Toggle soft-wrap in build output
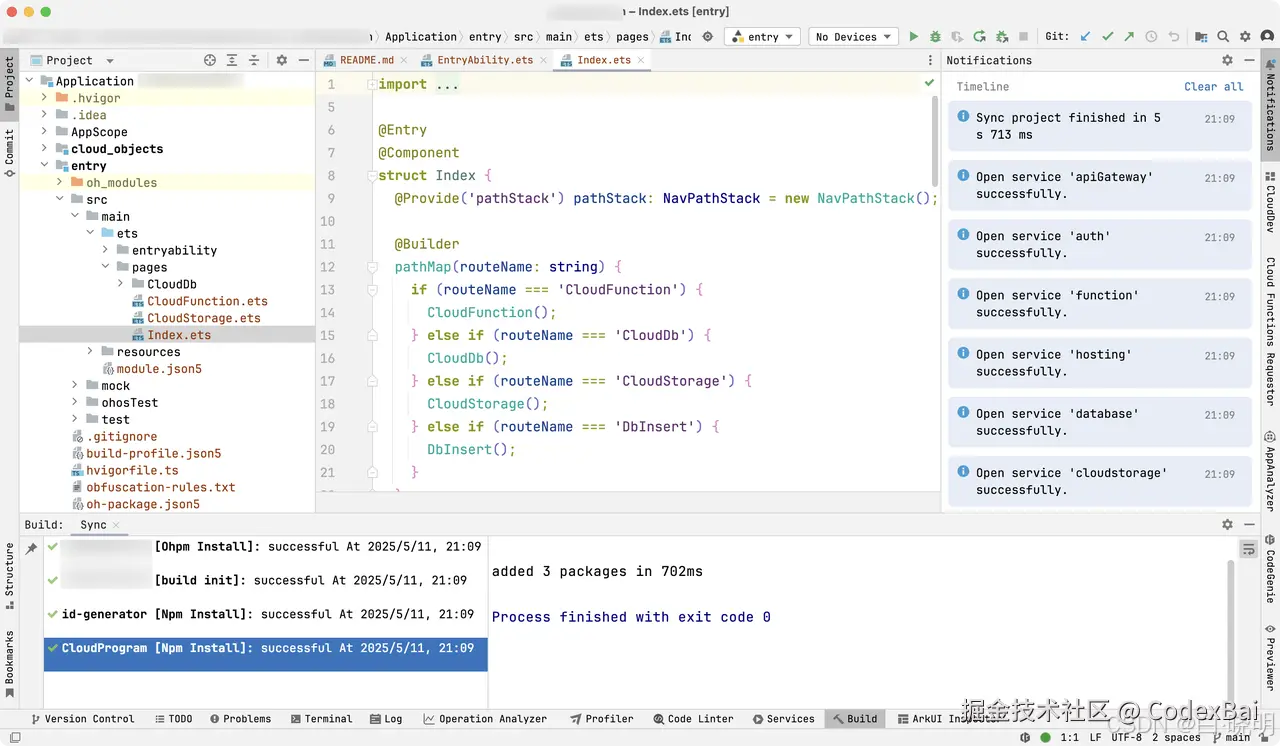 [1248, 549]
